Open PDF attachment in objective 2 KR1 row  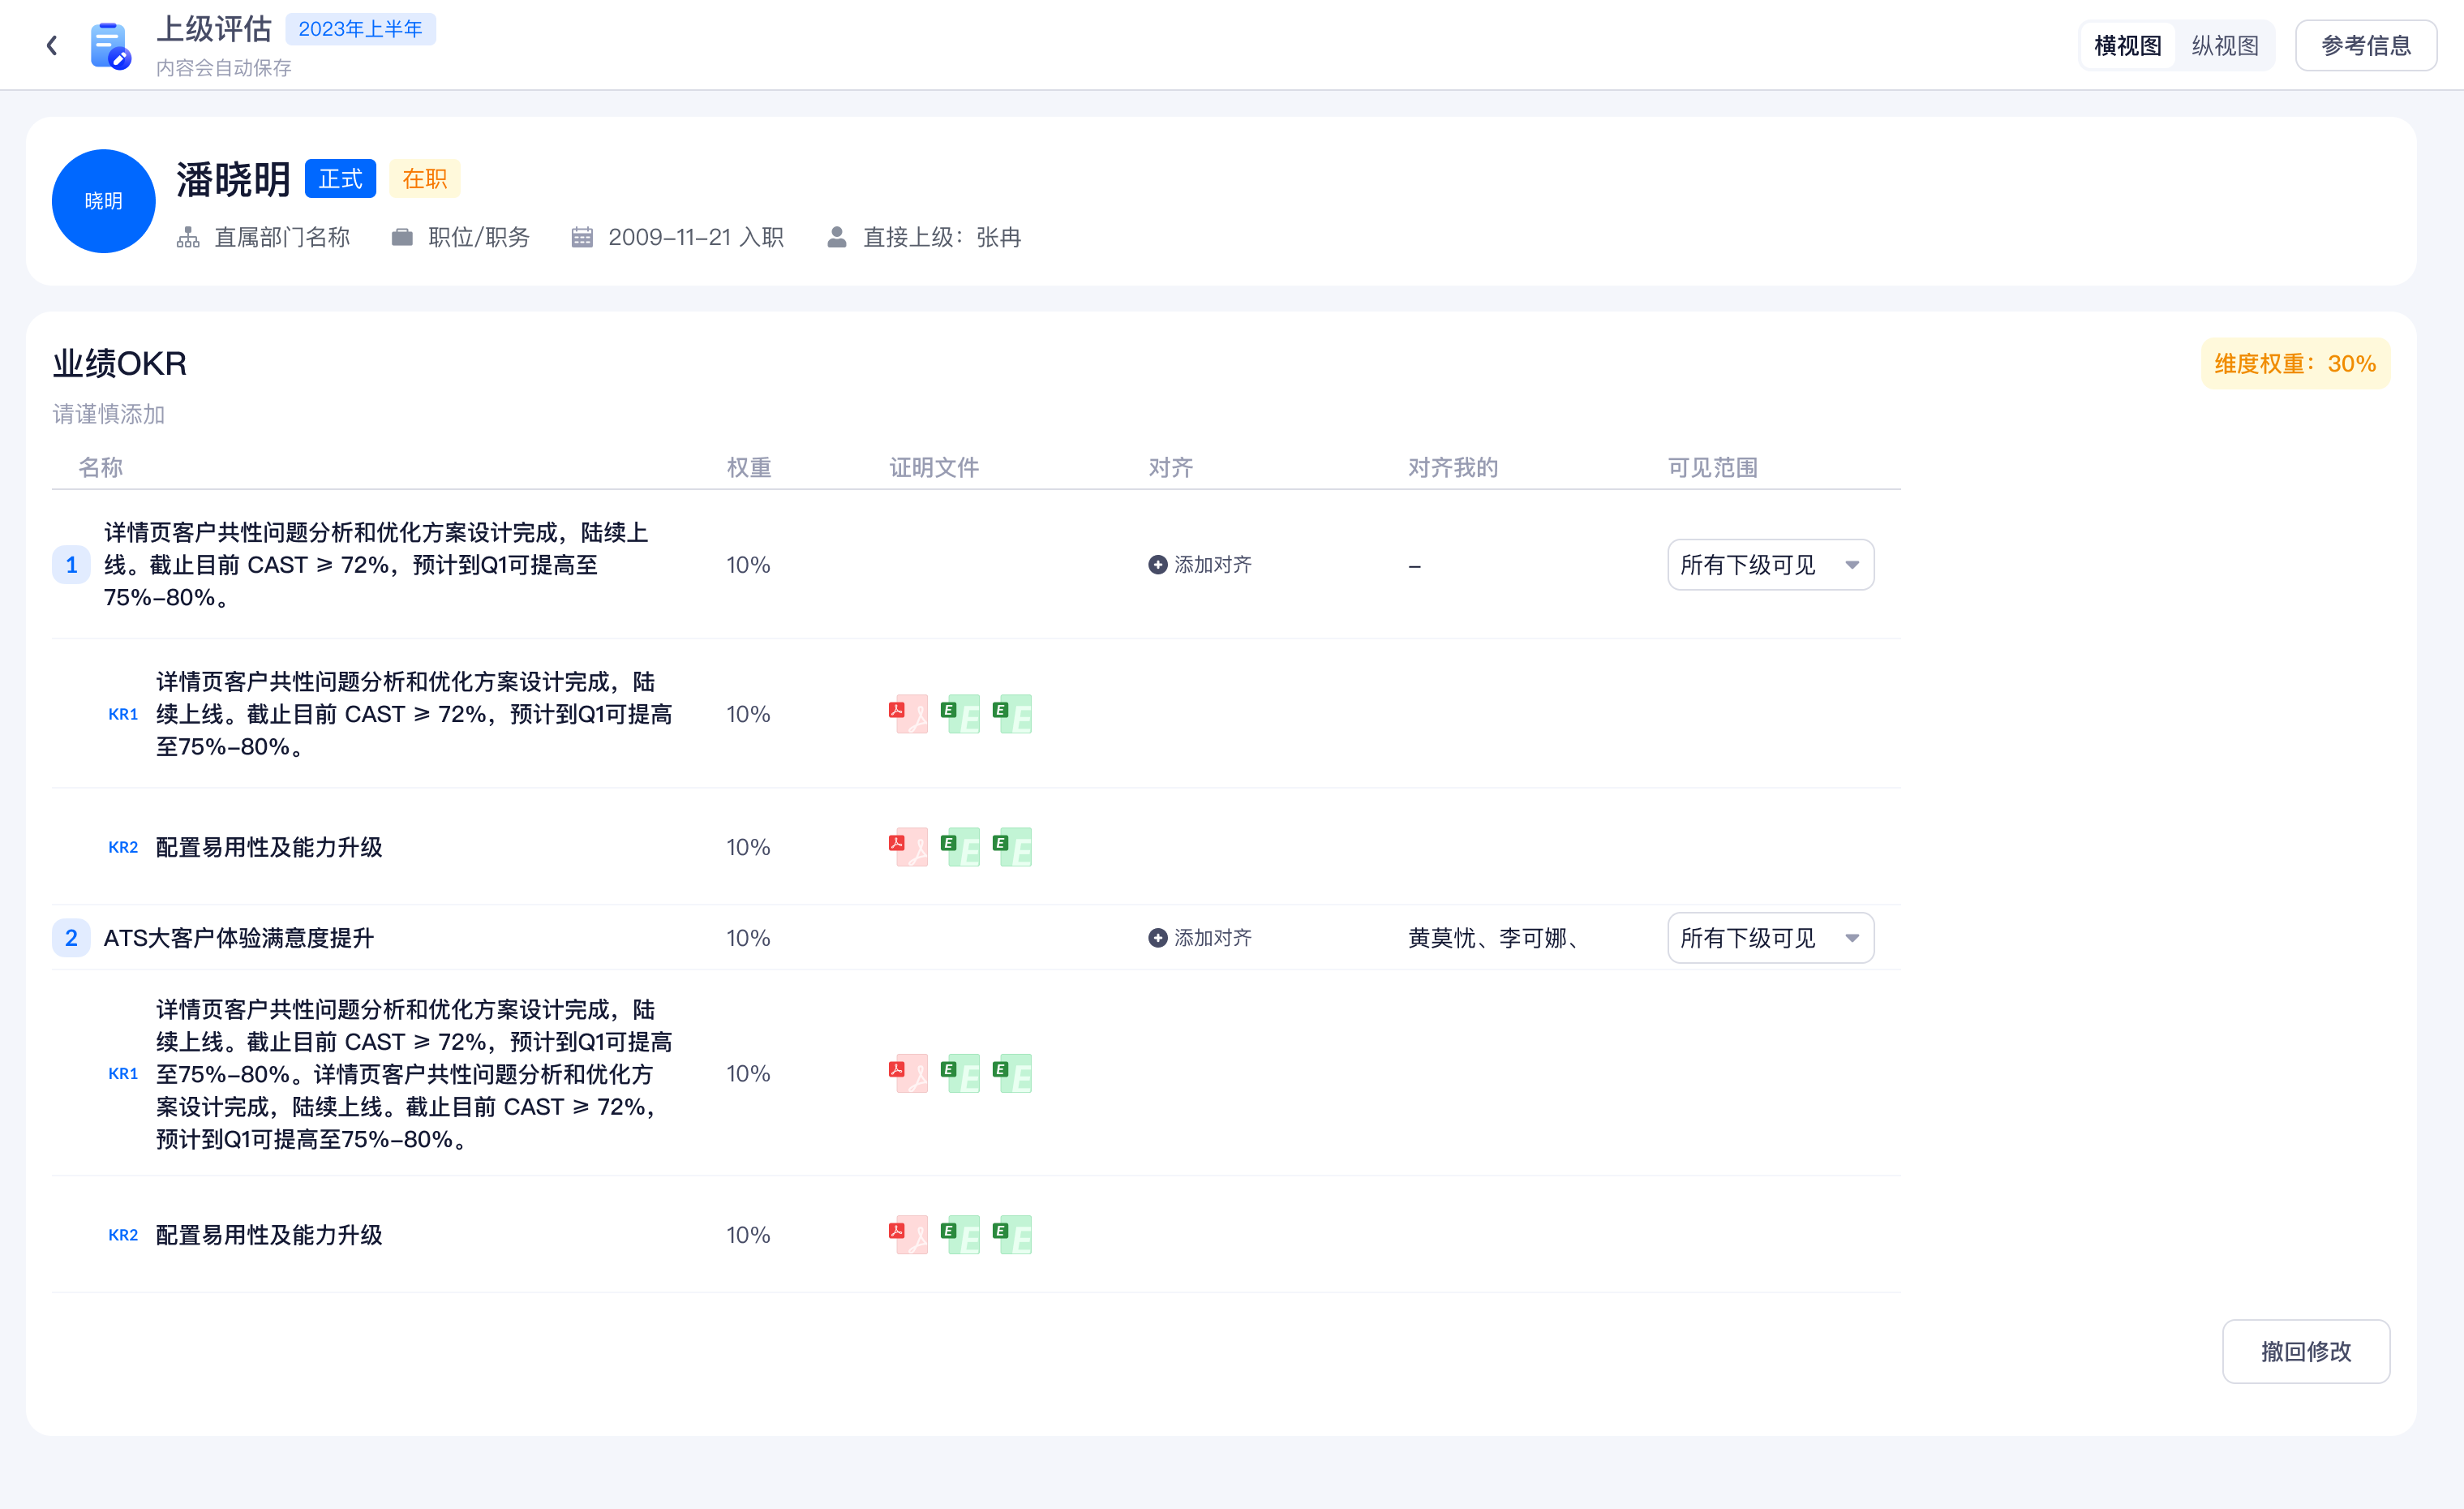[908, 1073]
